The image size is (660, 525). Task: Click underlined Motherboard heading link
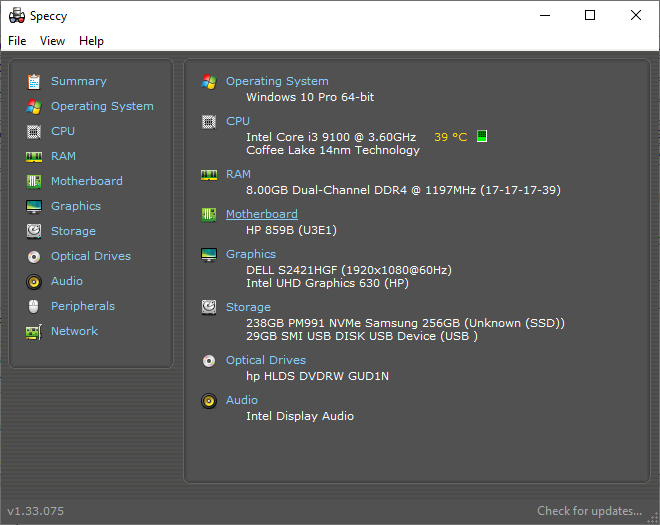(262, 214)
